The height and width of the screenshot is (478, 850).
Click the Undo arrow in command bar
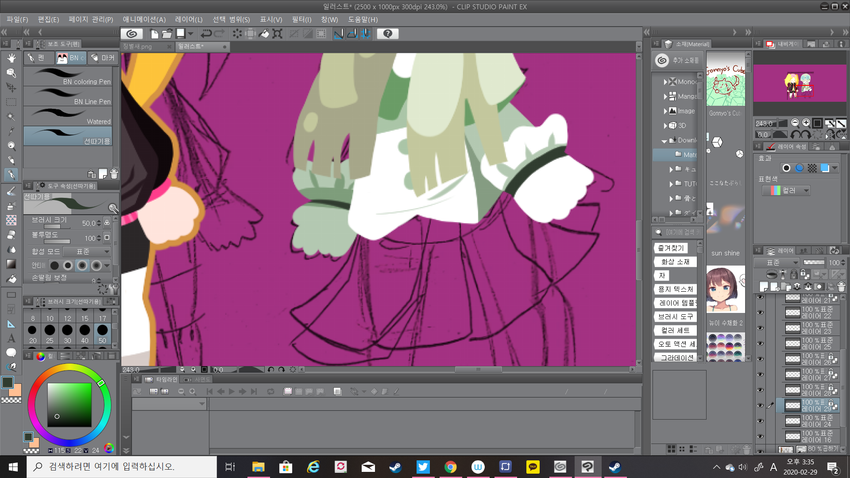(206, 34)
